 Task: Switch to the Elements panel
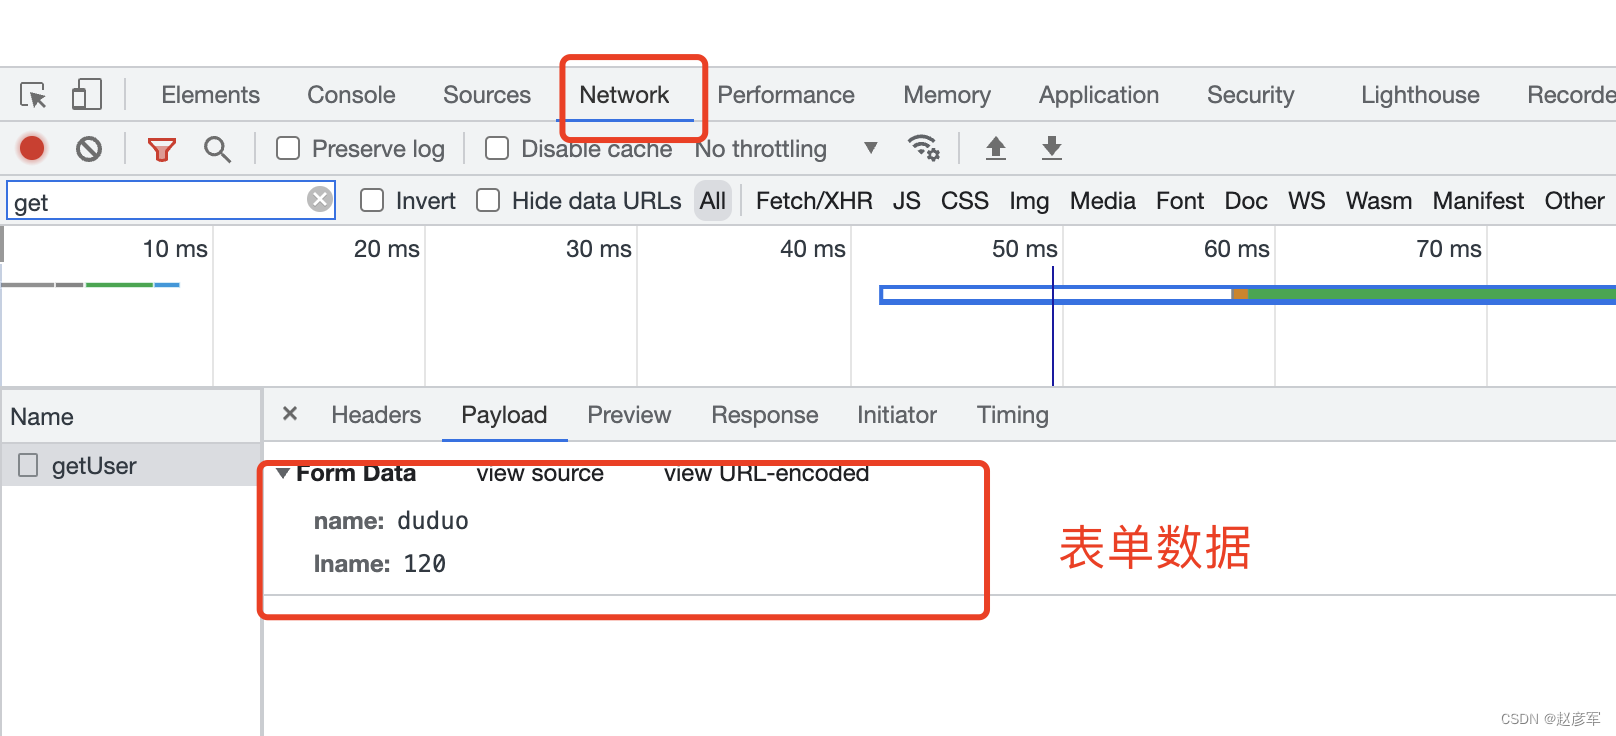coord(210,95)
